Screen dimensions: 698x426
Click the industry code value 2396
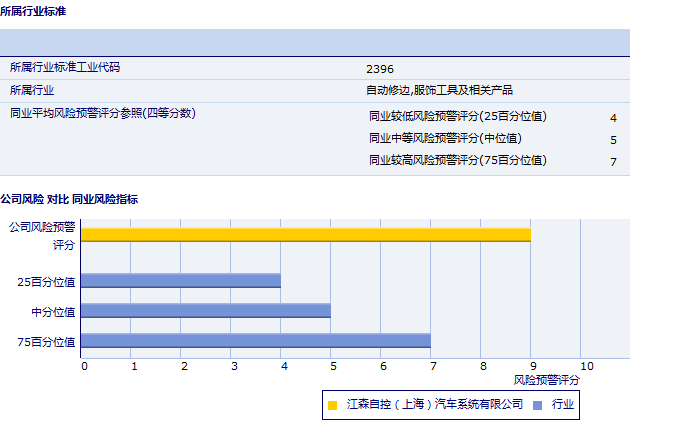tap(380, 69)
